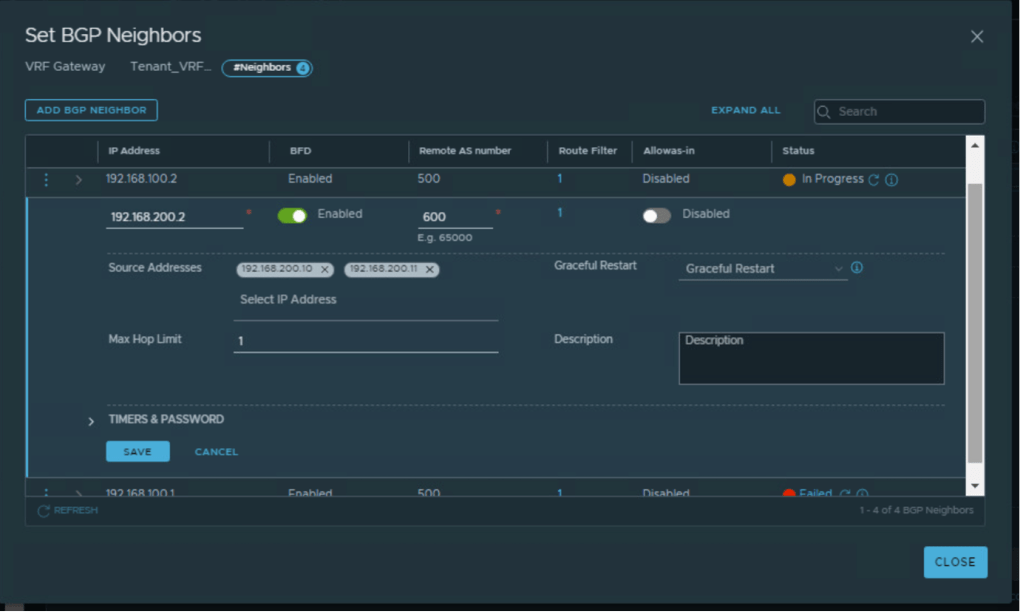Click the info icon beside In Progress status
Screen dimensions: 1023x614
coord(891,180)
